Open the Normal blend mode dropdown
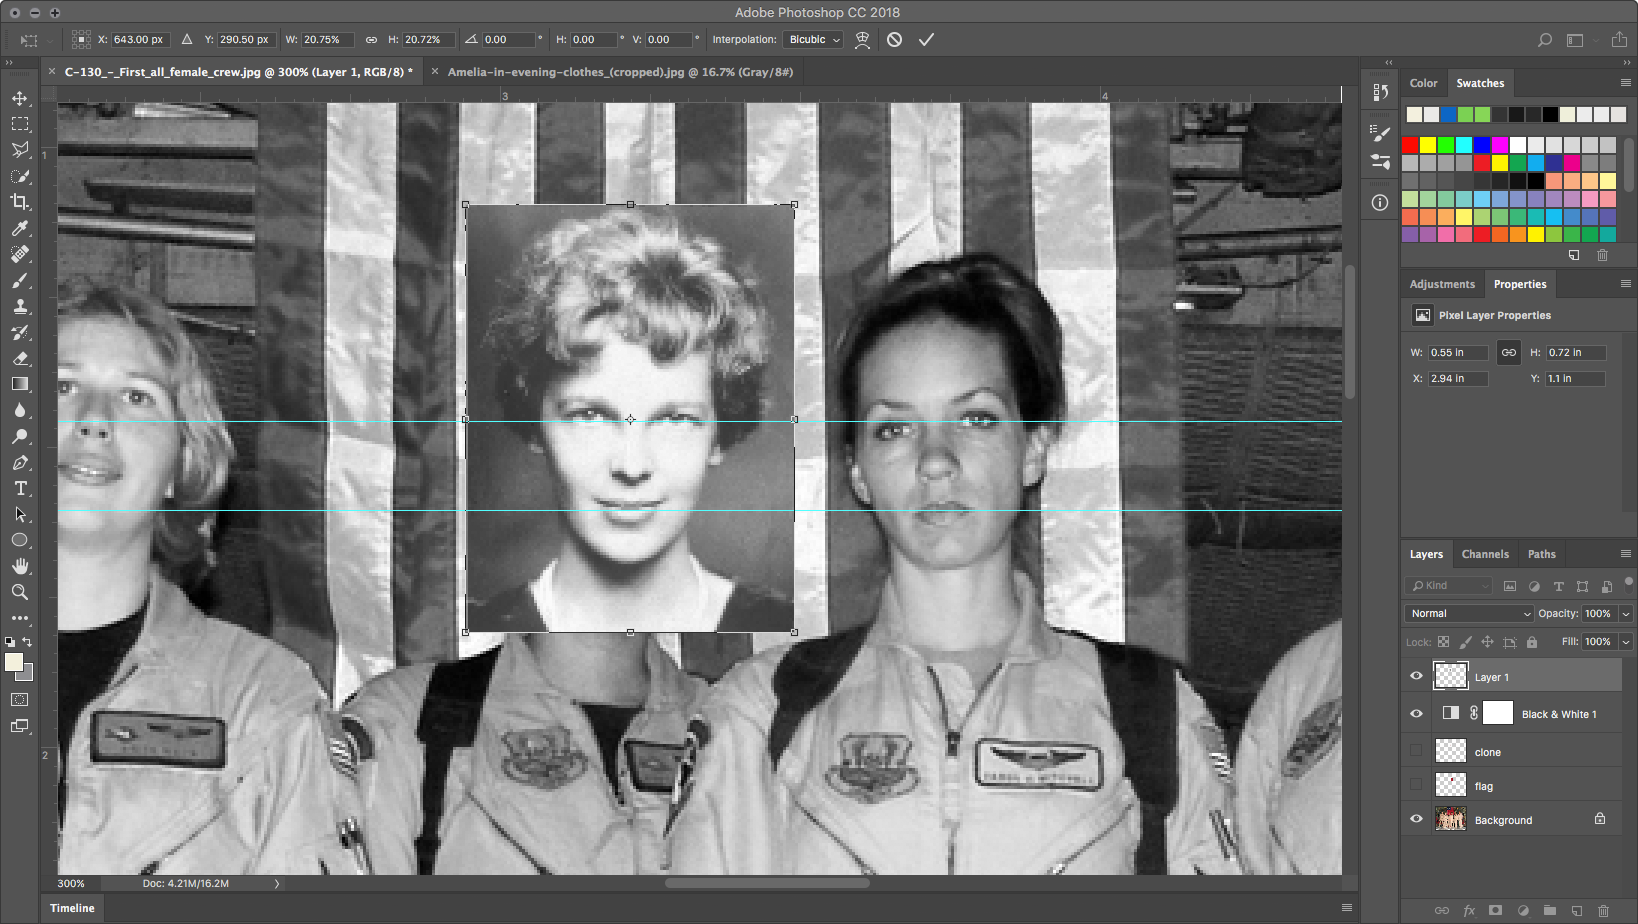This screenshot has width=1638, height=924. [1468, 614]
